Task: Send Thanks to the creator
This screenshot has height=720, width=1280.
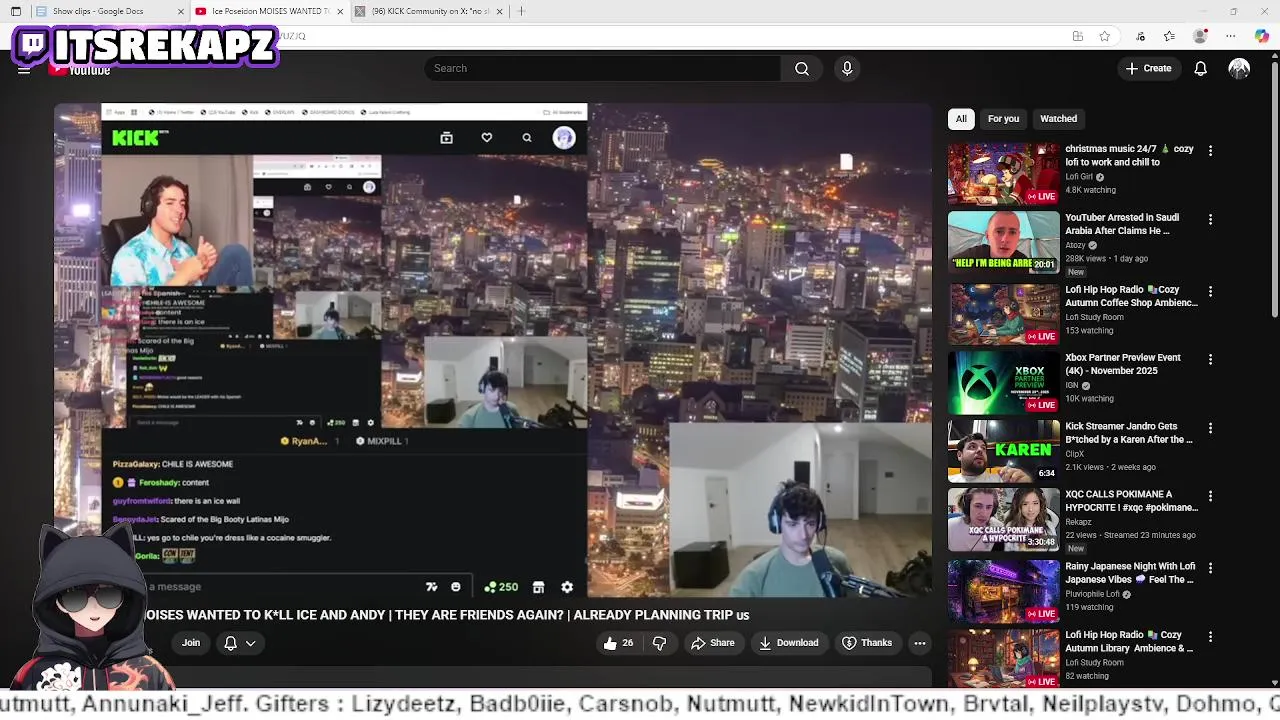Action: [867, 643]
